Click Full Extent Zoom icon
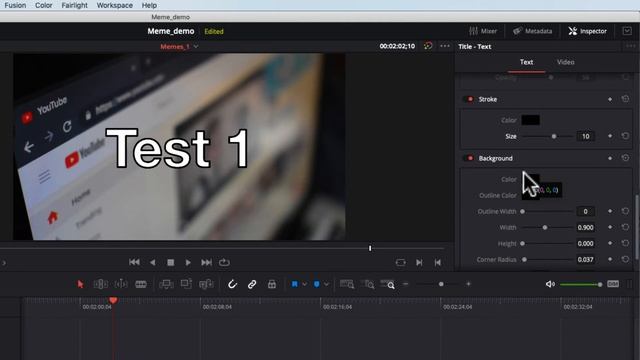This screenshot has height=360, width=640. click(347, 284)
